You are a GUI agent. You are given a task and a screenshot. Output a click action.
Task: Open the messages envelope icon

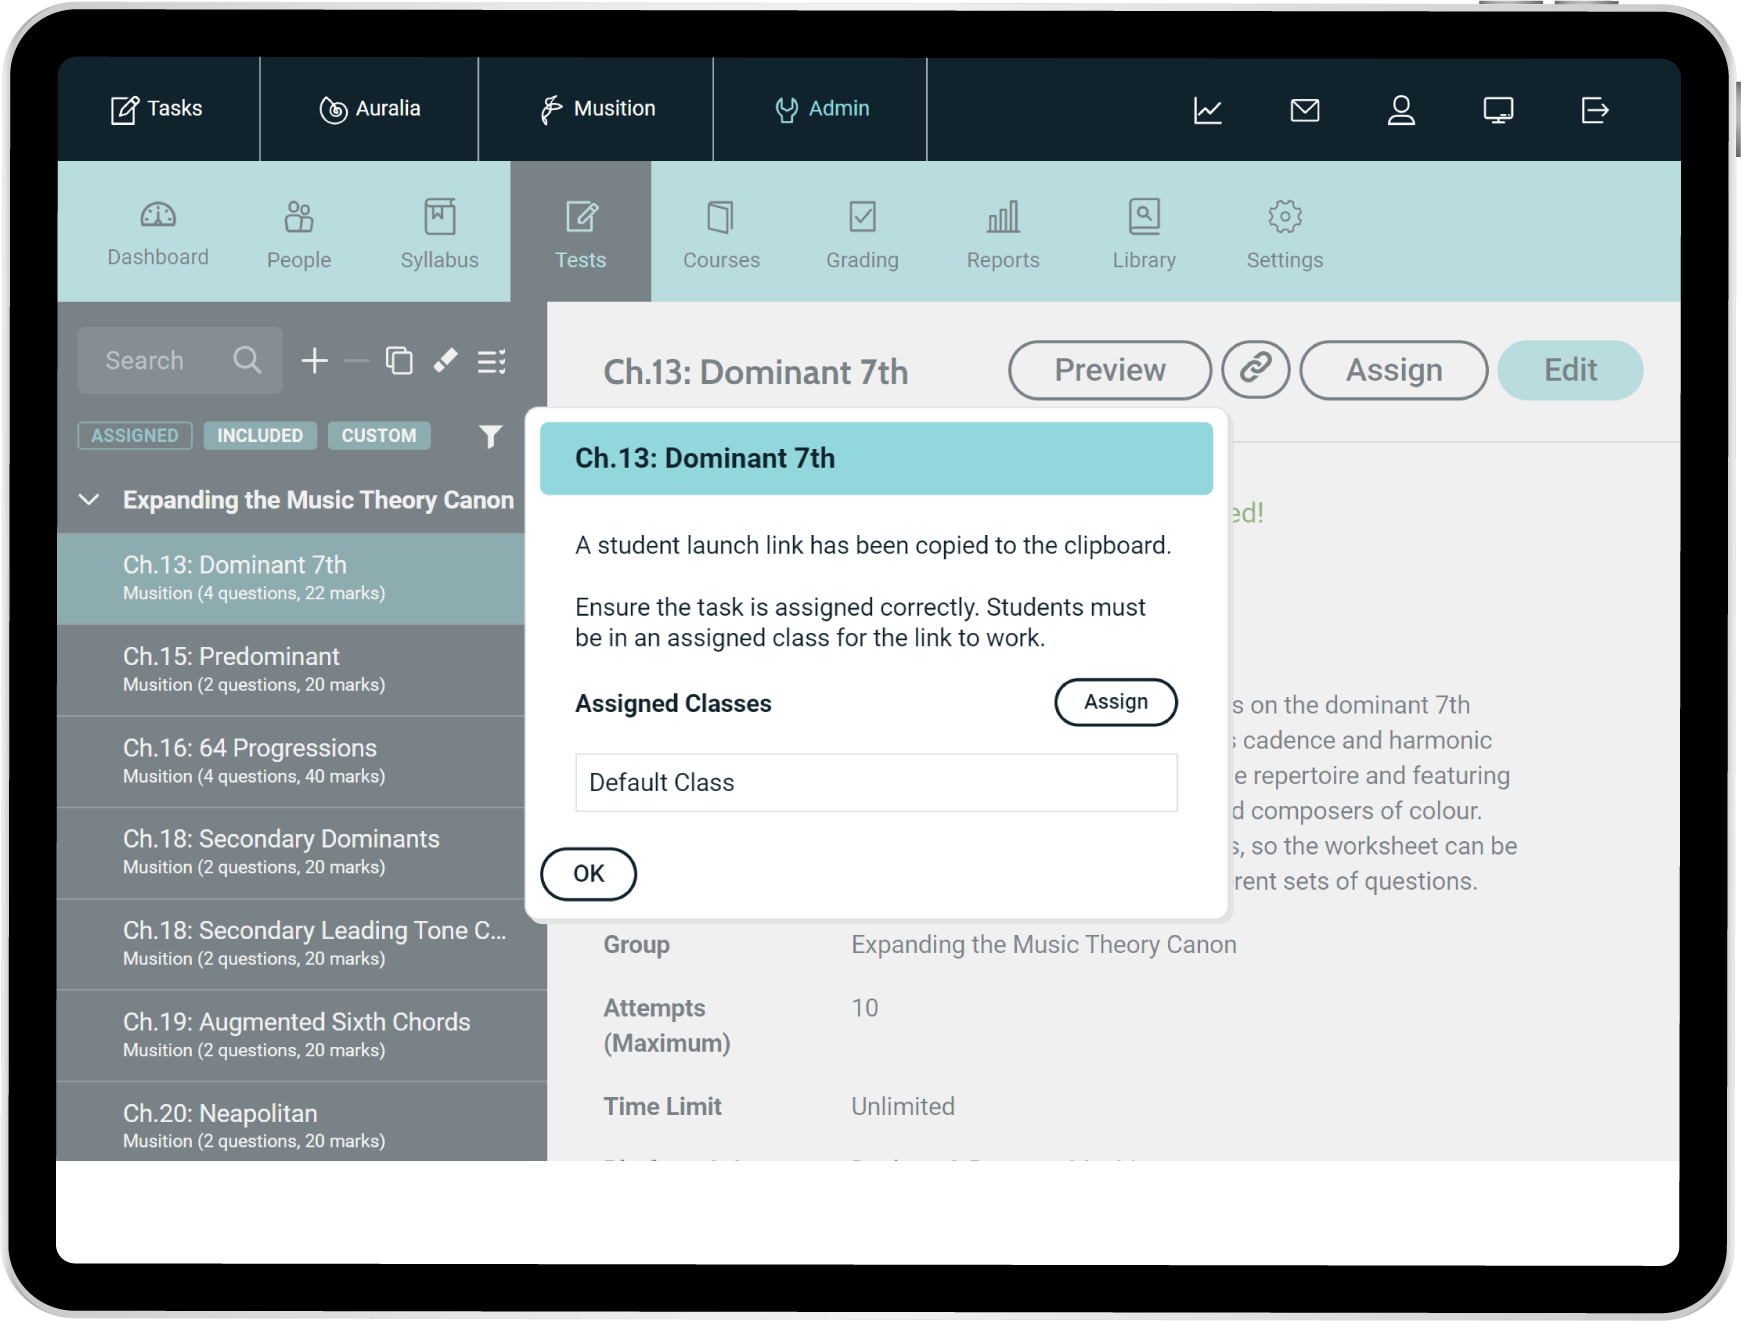[x=1304, y=110]
